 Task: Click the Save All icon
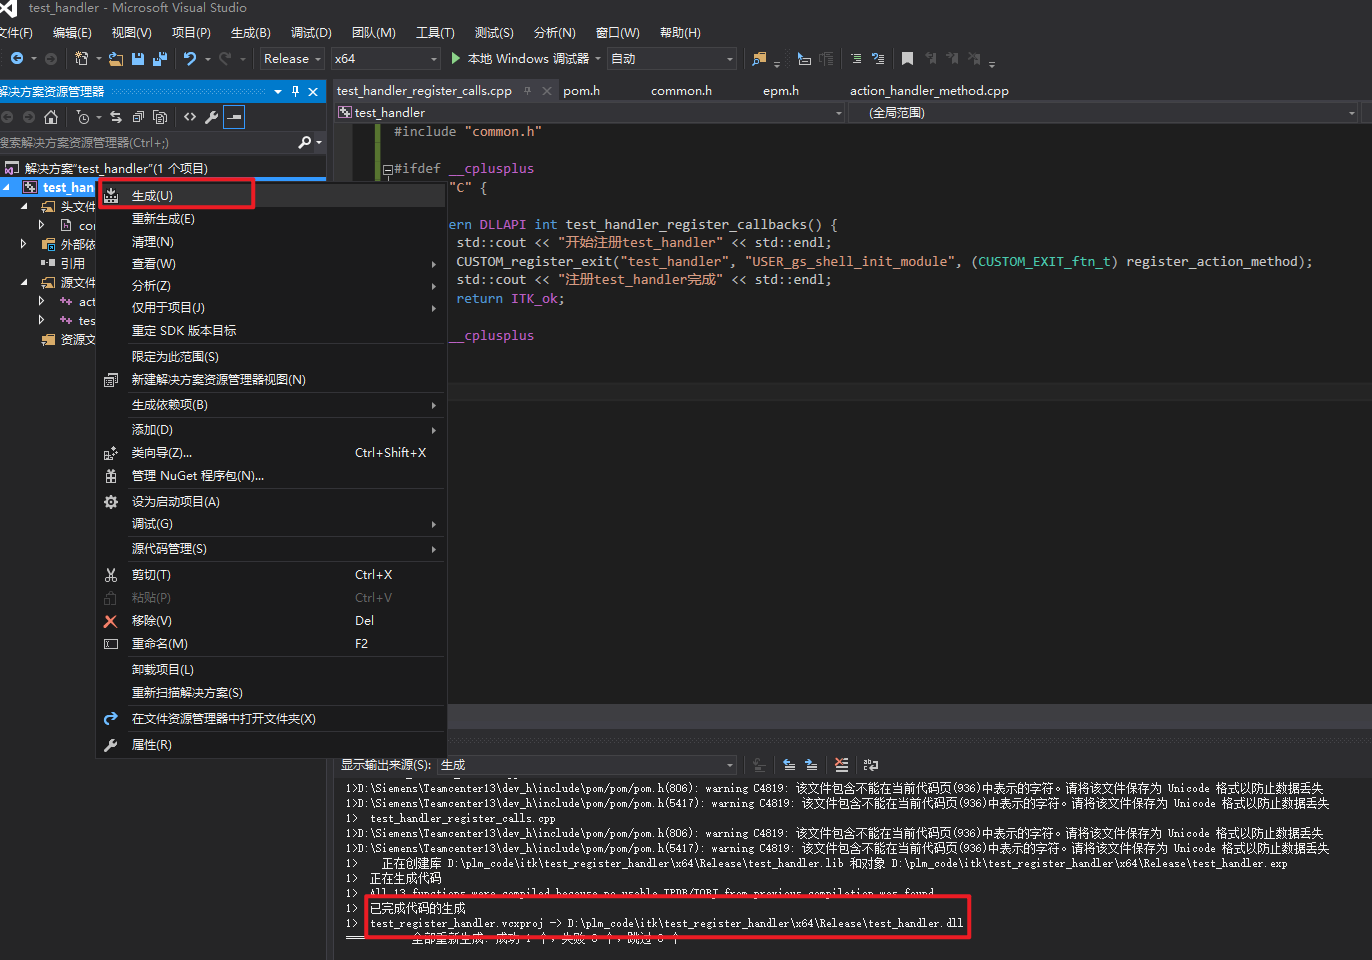(x=160, y=58)
